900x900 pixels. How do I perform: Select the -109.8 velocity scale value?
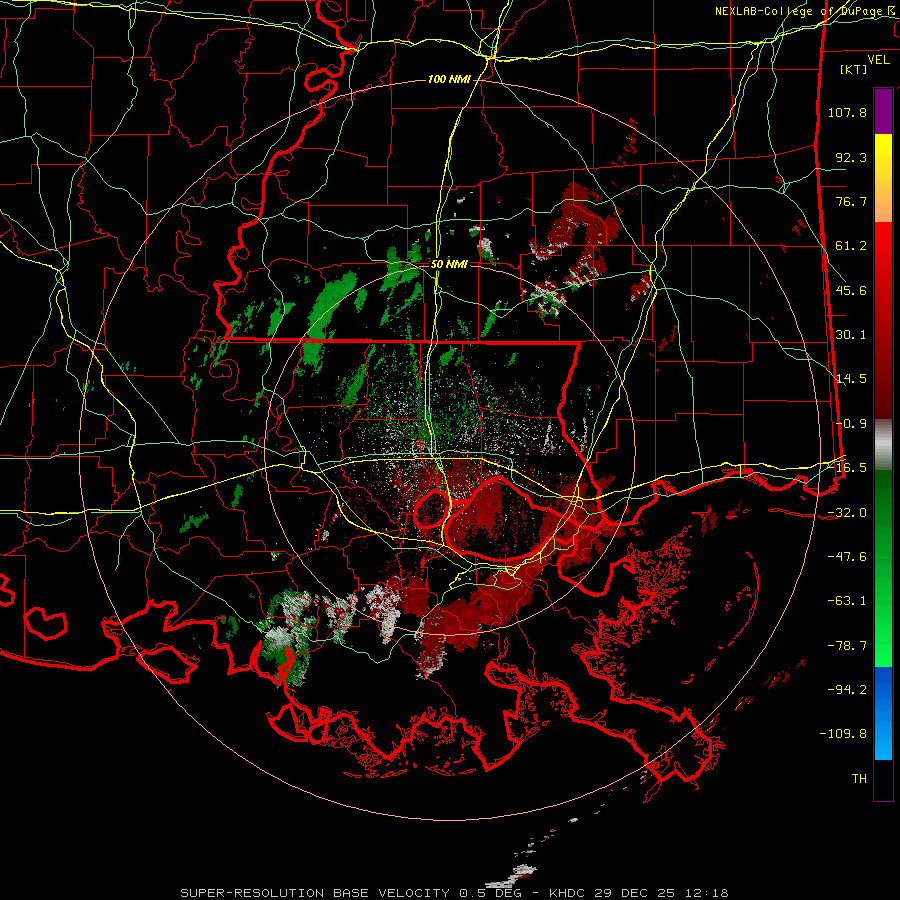tap(844, 734)
